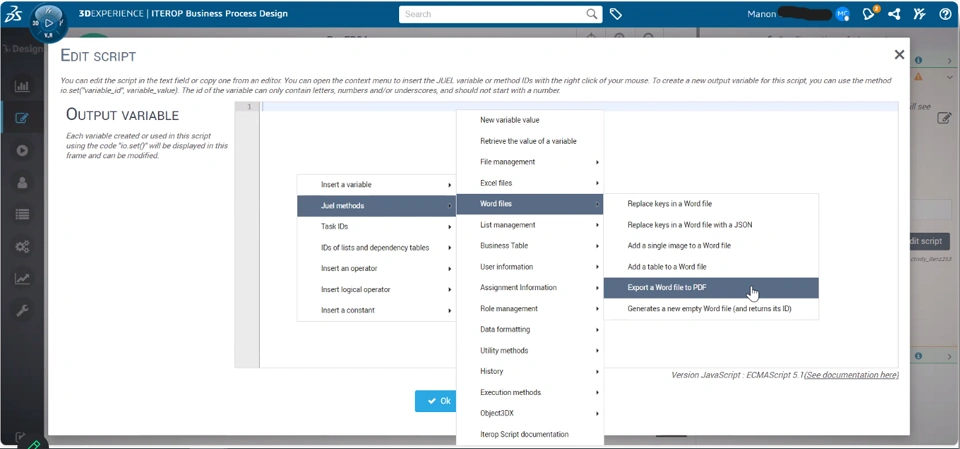Click line 1 of the script editor
Image resolution: width=960 pixels, height=449 pixels.
coord(579,107)
